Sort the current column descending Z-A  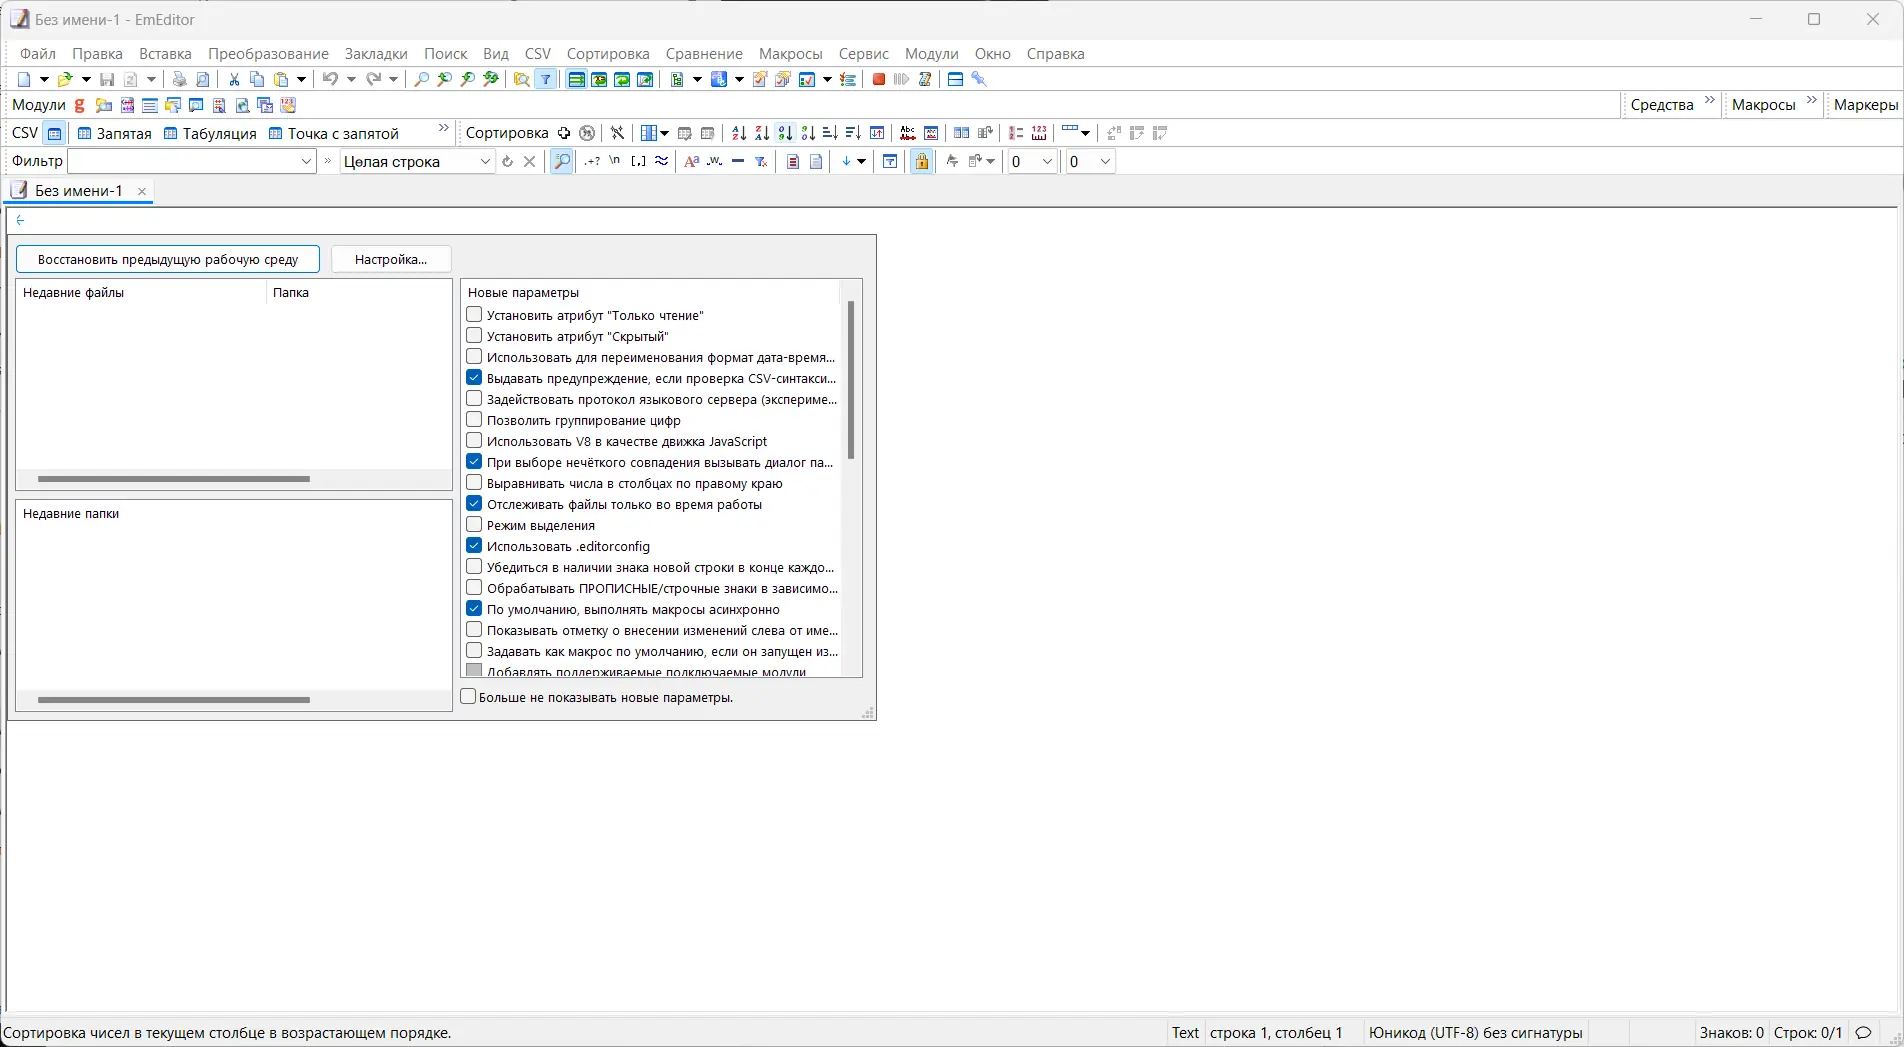point(762,133)
